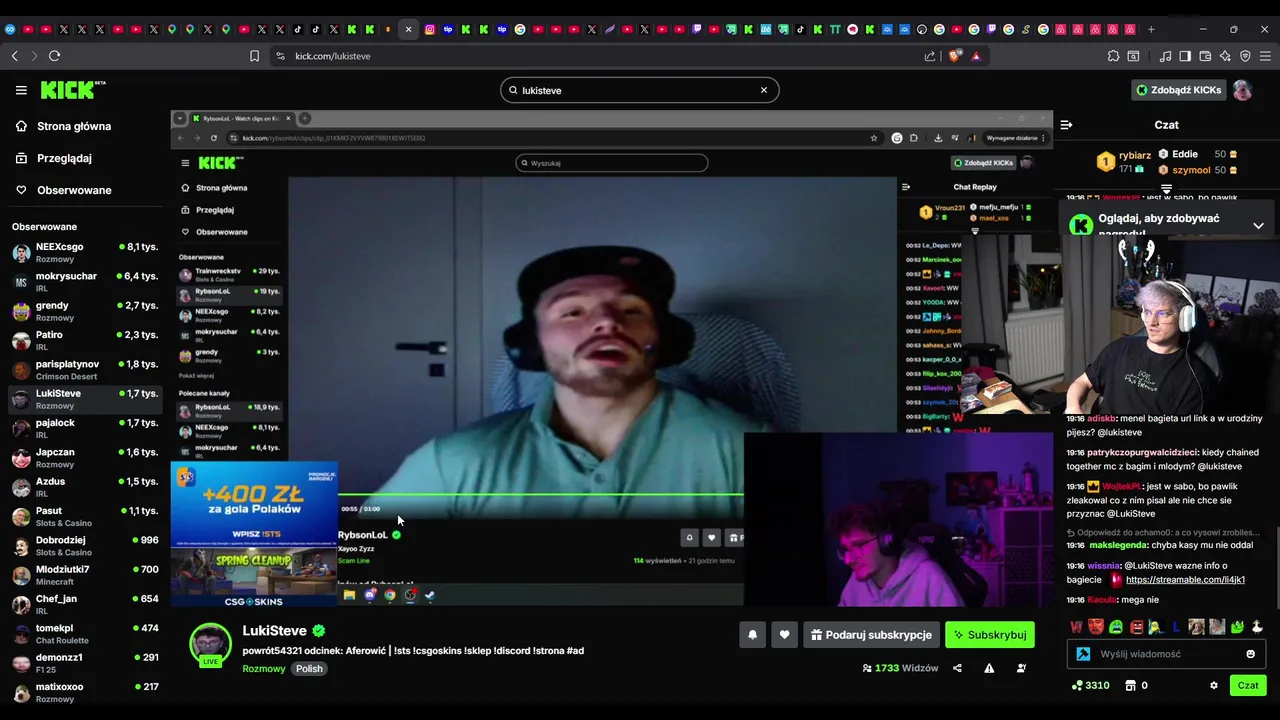The width and height of the screenshot is (1280, 720).
Task: Open the browser main menu icon
Action: 1265,56
